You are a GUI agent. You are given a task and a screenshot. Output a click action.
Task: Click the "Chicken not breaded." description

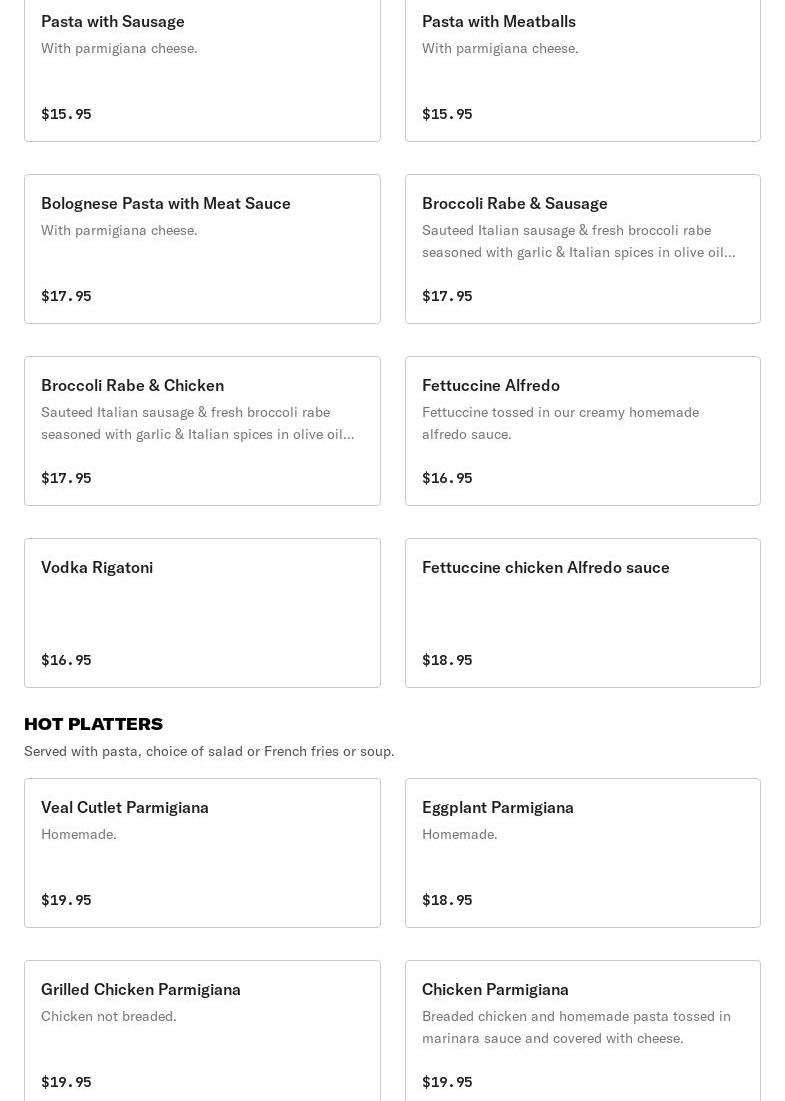[x=108, y=1016]
